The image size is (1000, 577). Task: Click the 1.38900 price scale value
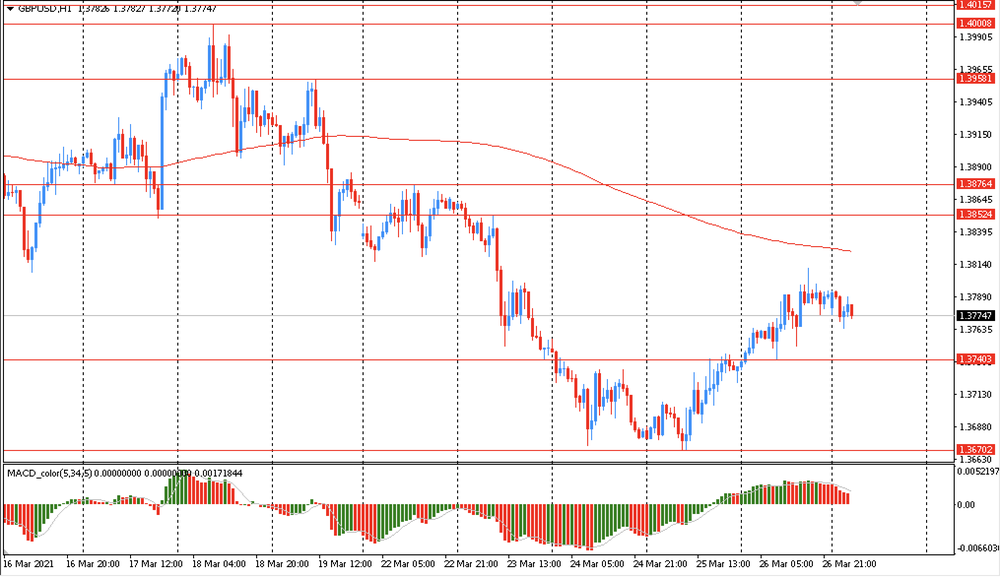click(x=976, y=167)
